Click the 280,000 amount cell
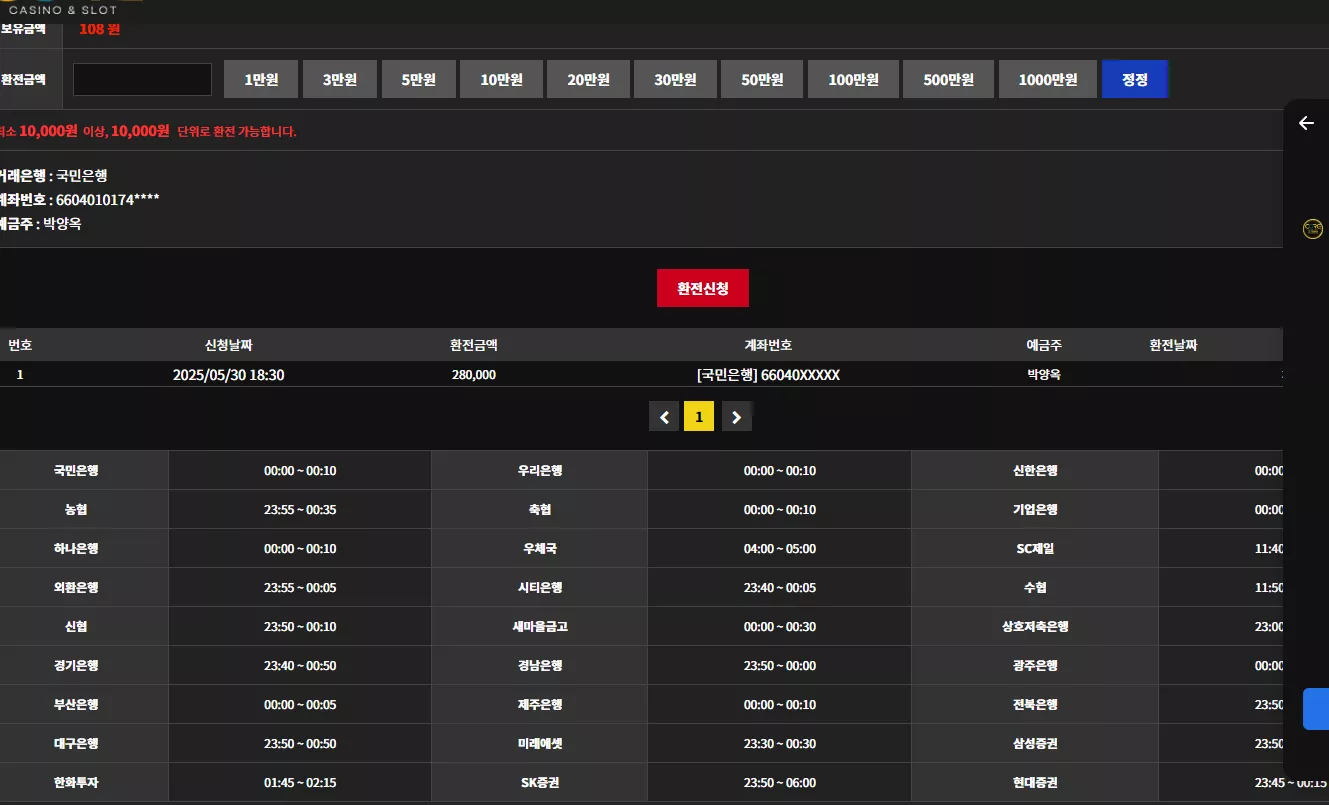The image size is (1329, 805). click(x=474, y=375)
